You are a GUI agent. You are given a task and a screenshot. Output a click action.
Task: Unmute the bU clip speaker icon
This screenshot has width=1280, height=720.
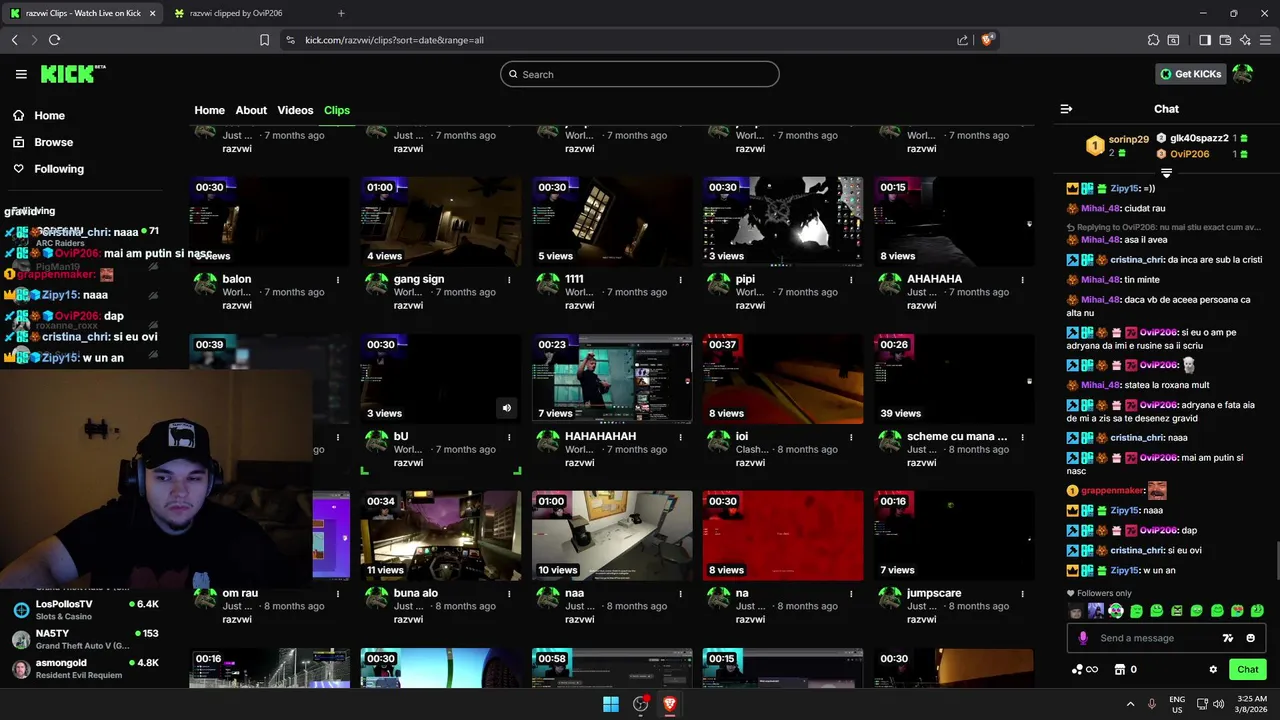(x=506, y=408)
